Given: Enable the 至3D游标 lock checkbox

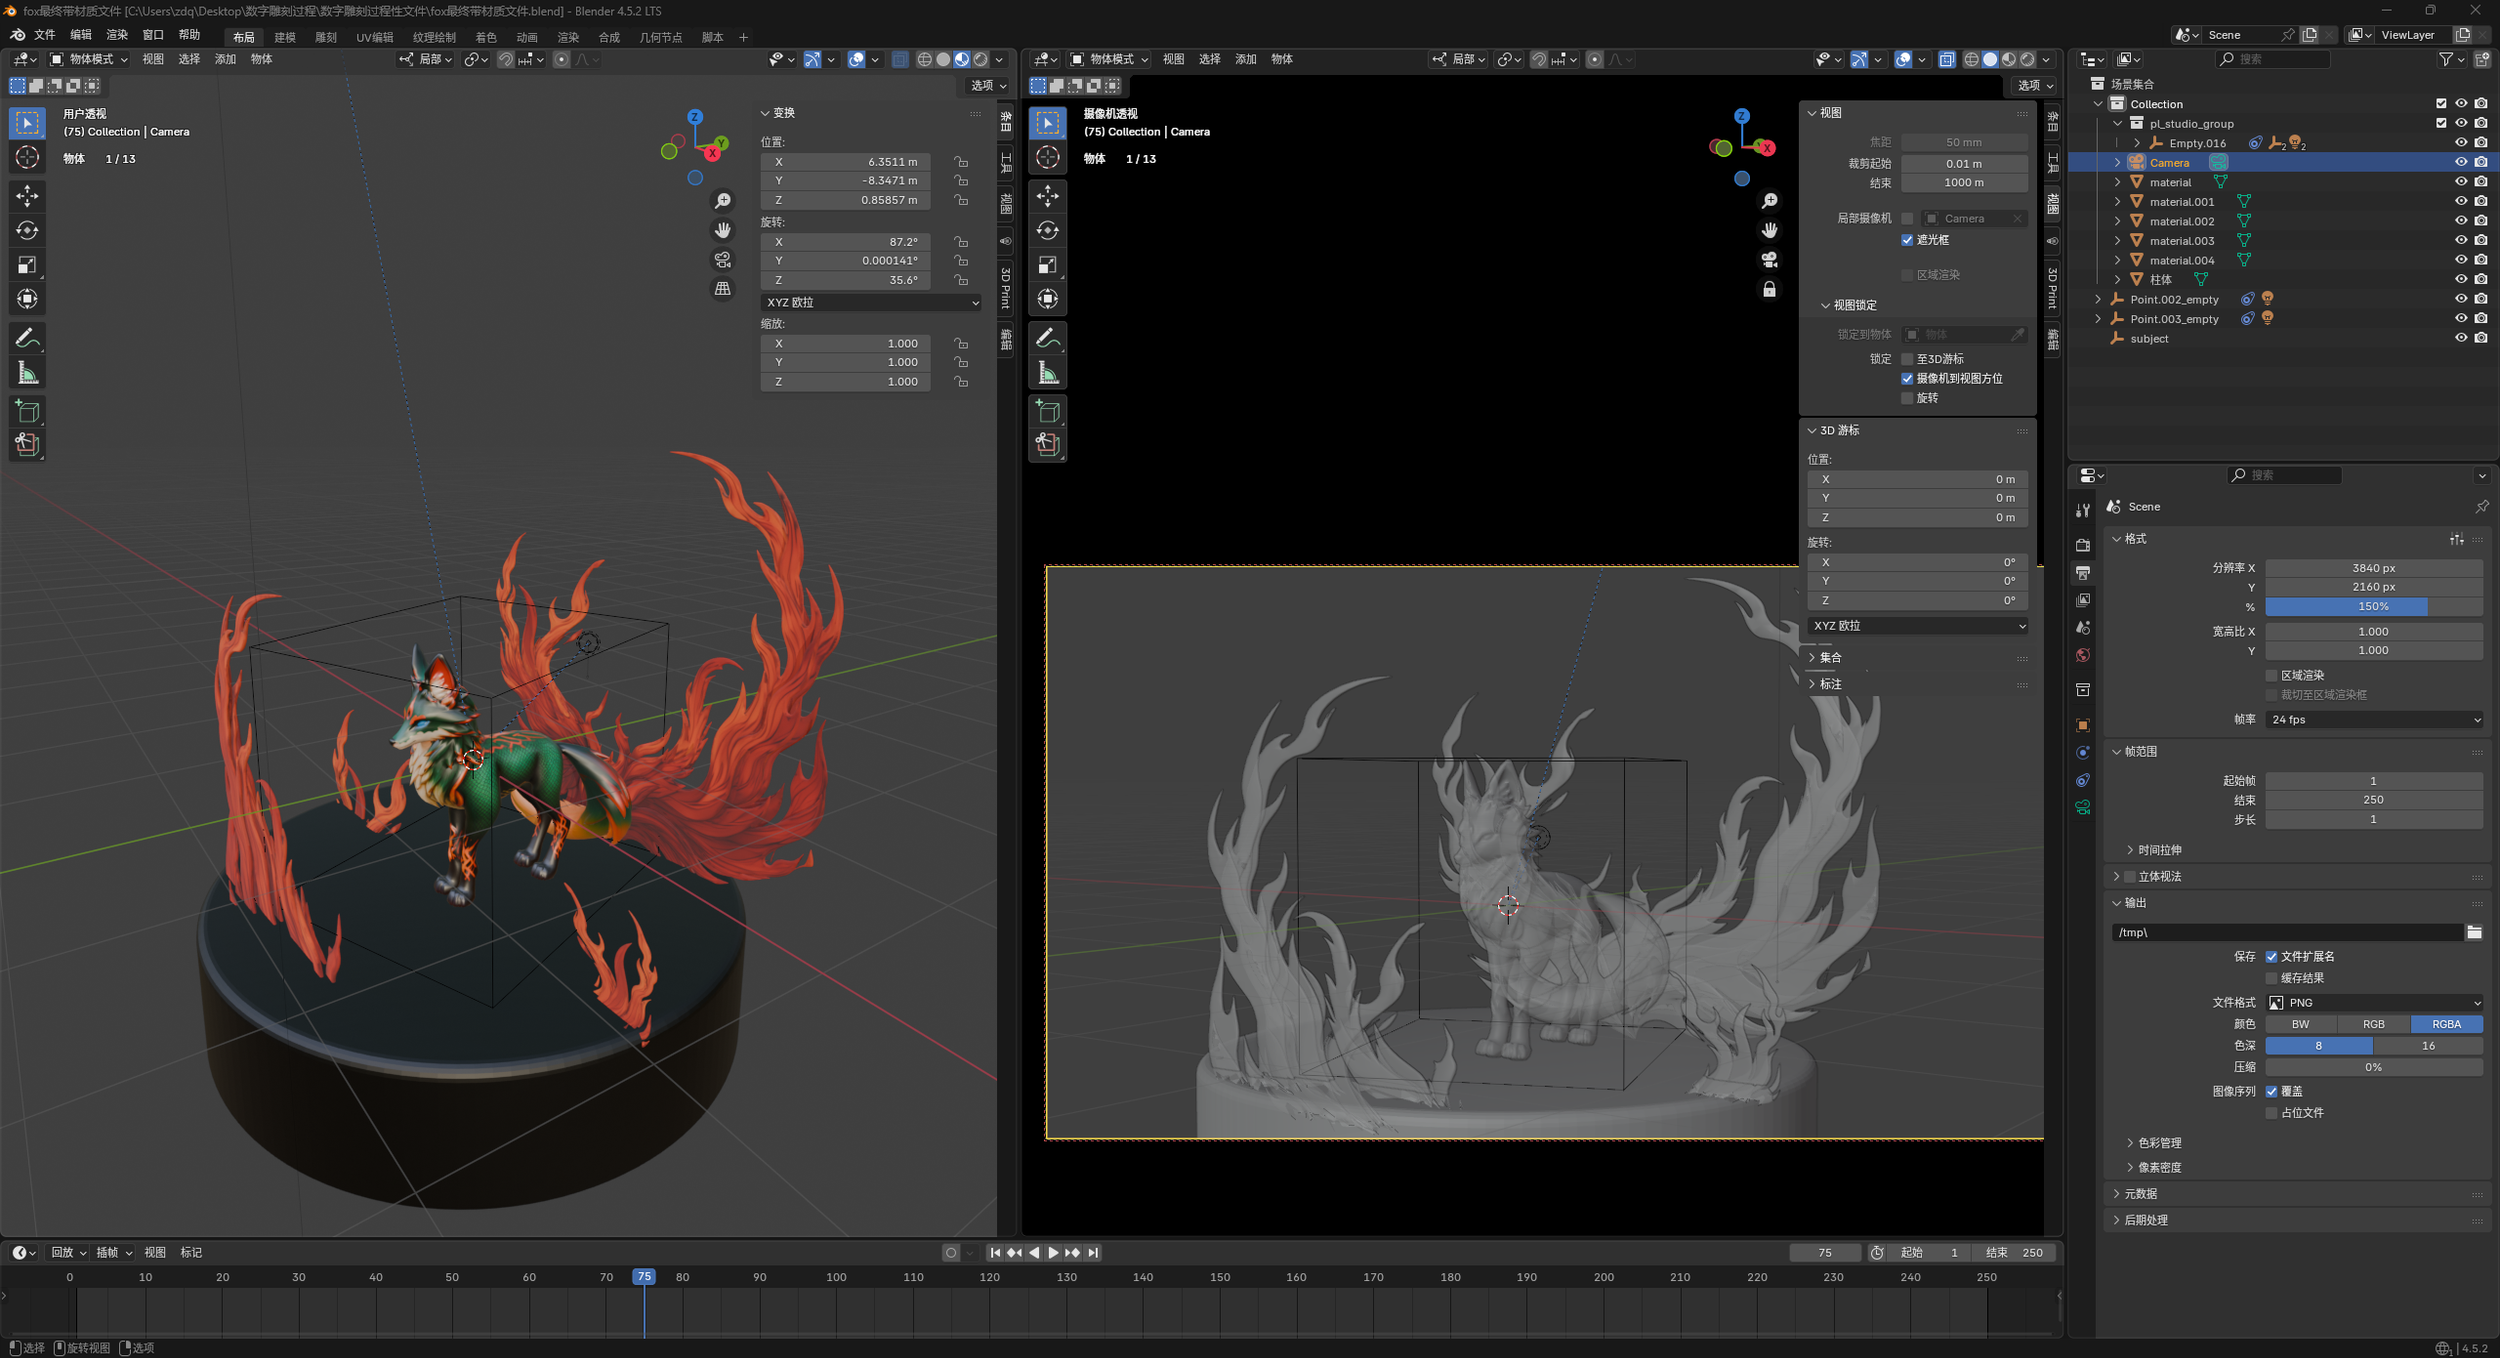Looking at the screenshot, I should coord(1907,359).
